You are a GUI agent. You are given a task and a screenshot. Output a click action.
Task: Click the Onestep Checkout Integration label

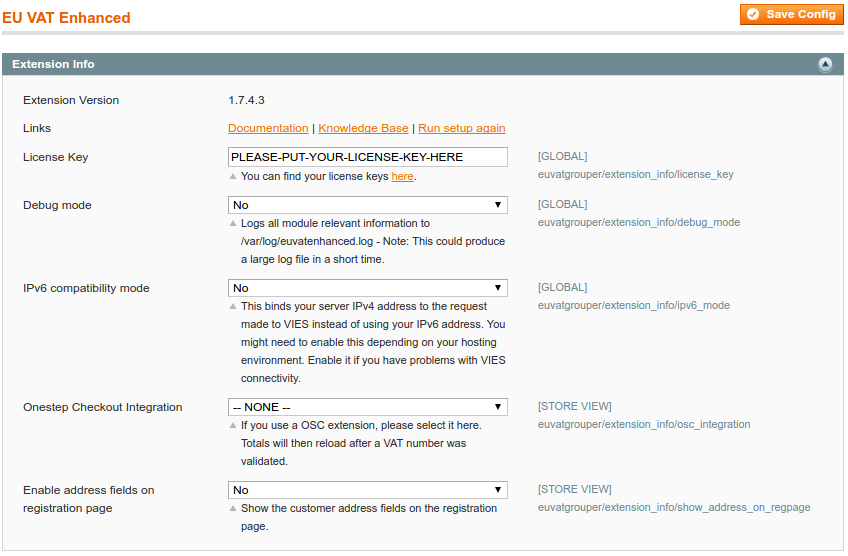click(x=103, y=407)
